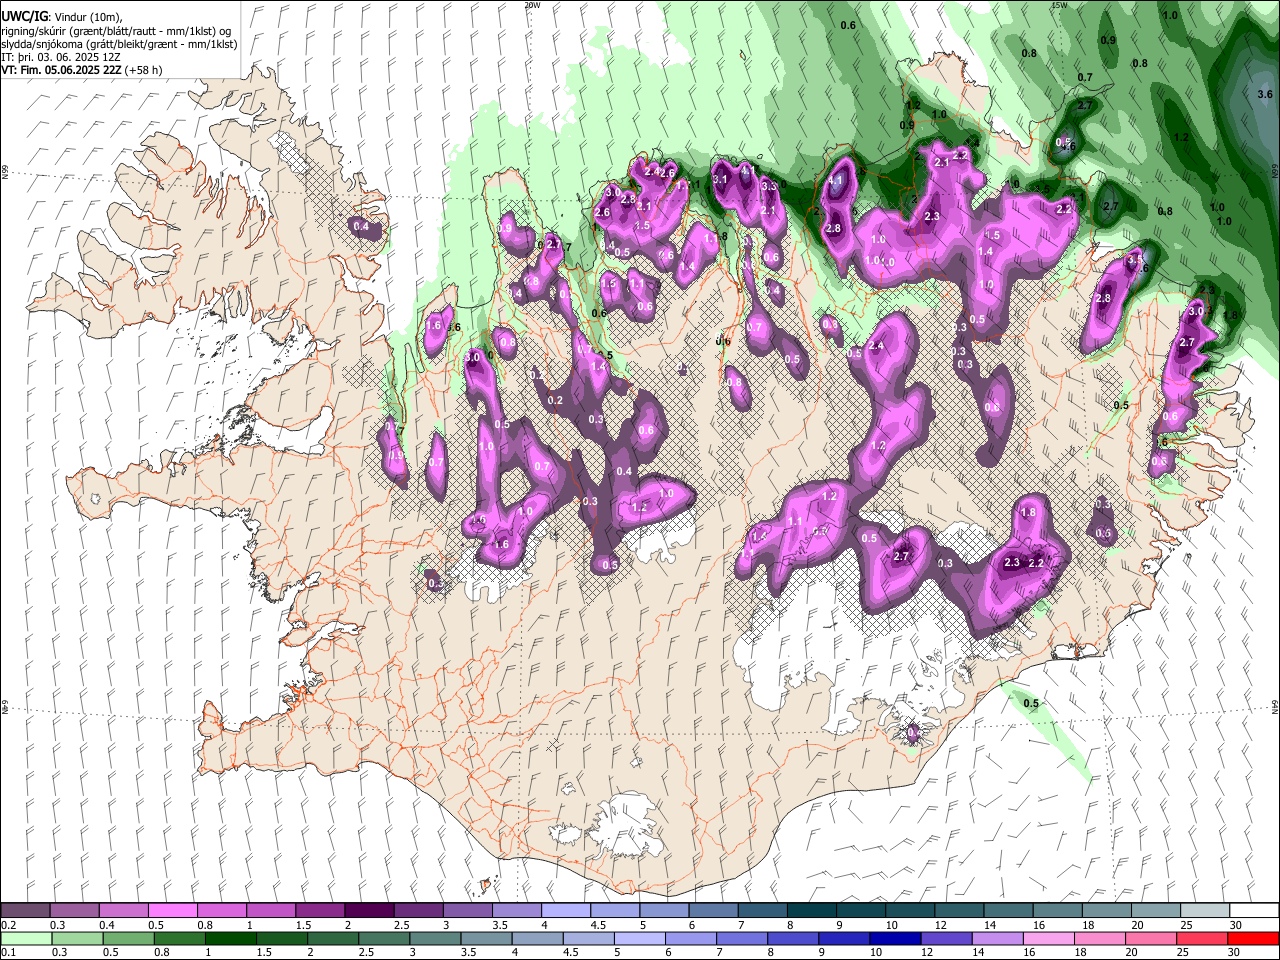Select the "0.7" value north of the northeast peninsula

point(1085,78)
